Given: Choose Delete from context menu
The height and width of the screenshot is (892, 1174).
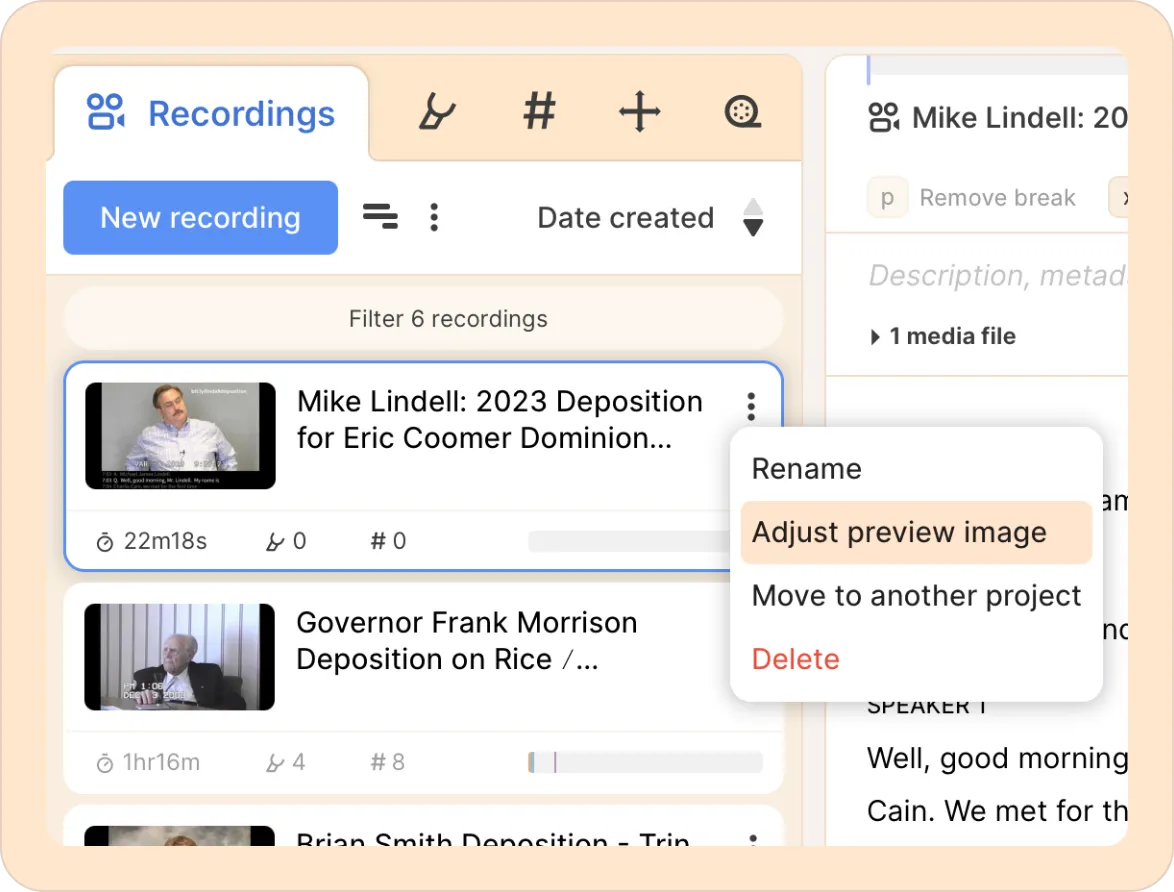Looking at the screenshot, I should click(x=795, y=659).
